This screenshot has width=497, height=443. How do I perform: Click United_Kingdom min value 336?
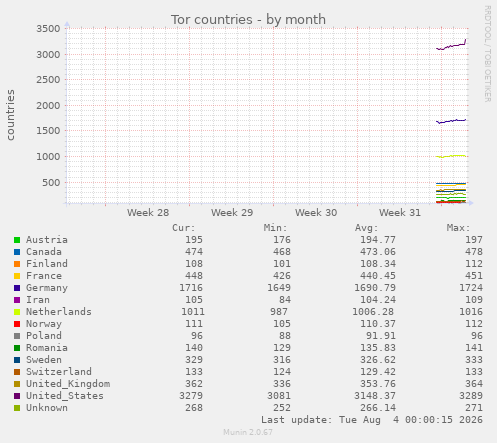[282, 384]
